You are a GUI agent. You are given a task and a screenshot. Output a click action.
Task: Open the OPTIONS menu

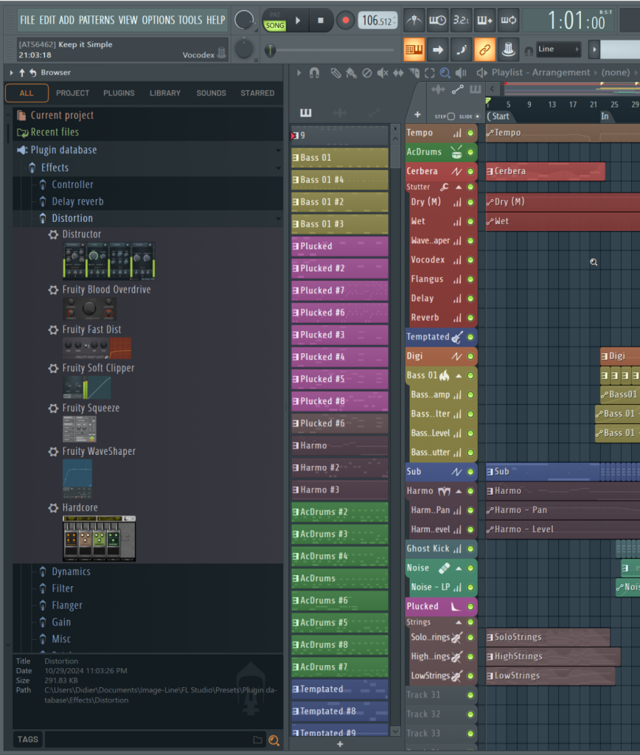(x=158, y=20)
